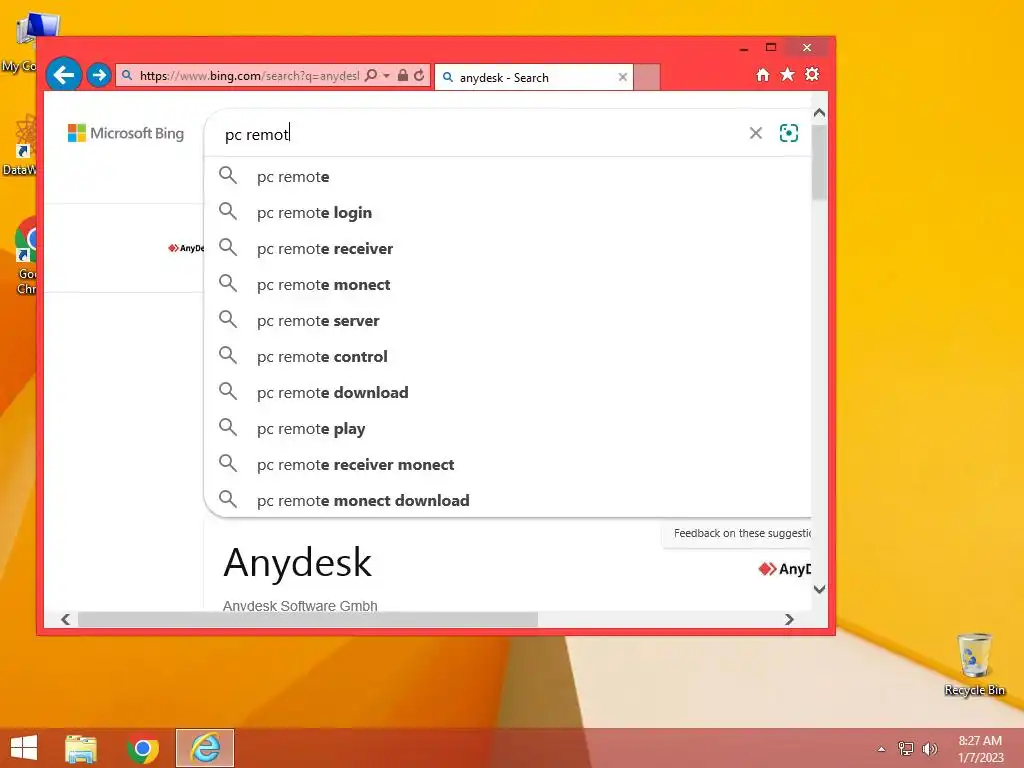Click the horizontal scrollbar left arrow
Screen dimensions: 1024x768
65,619
